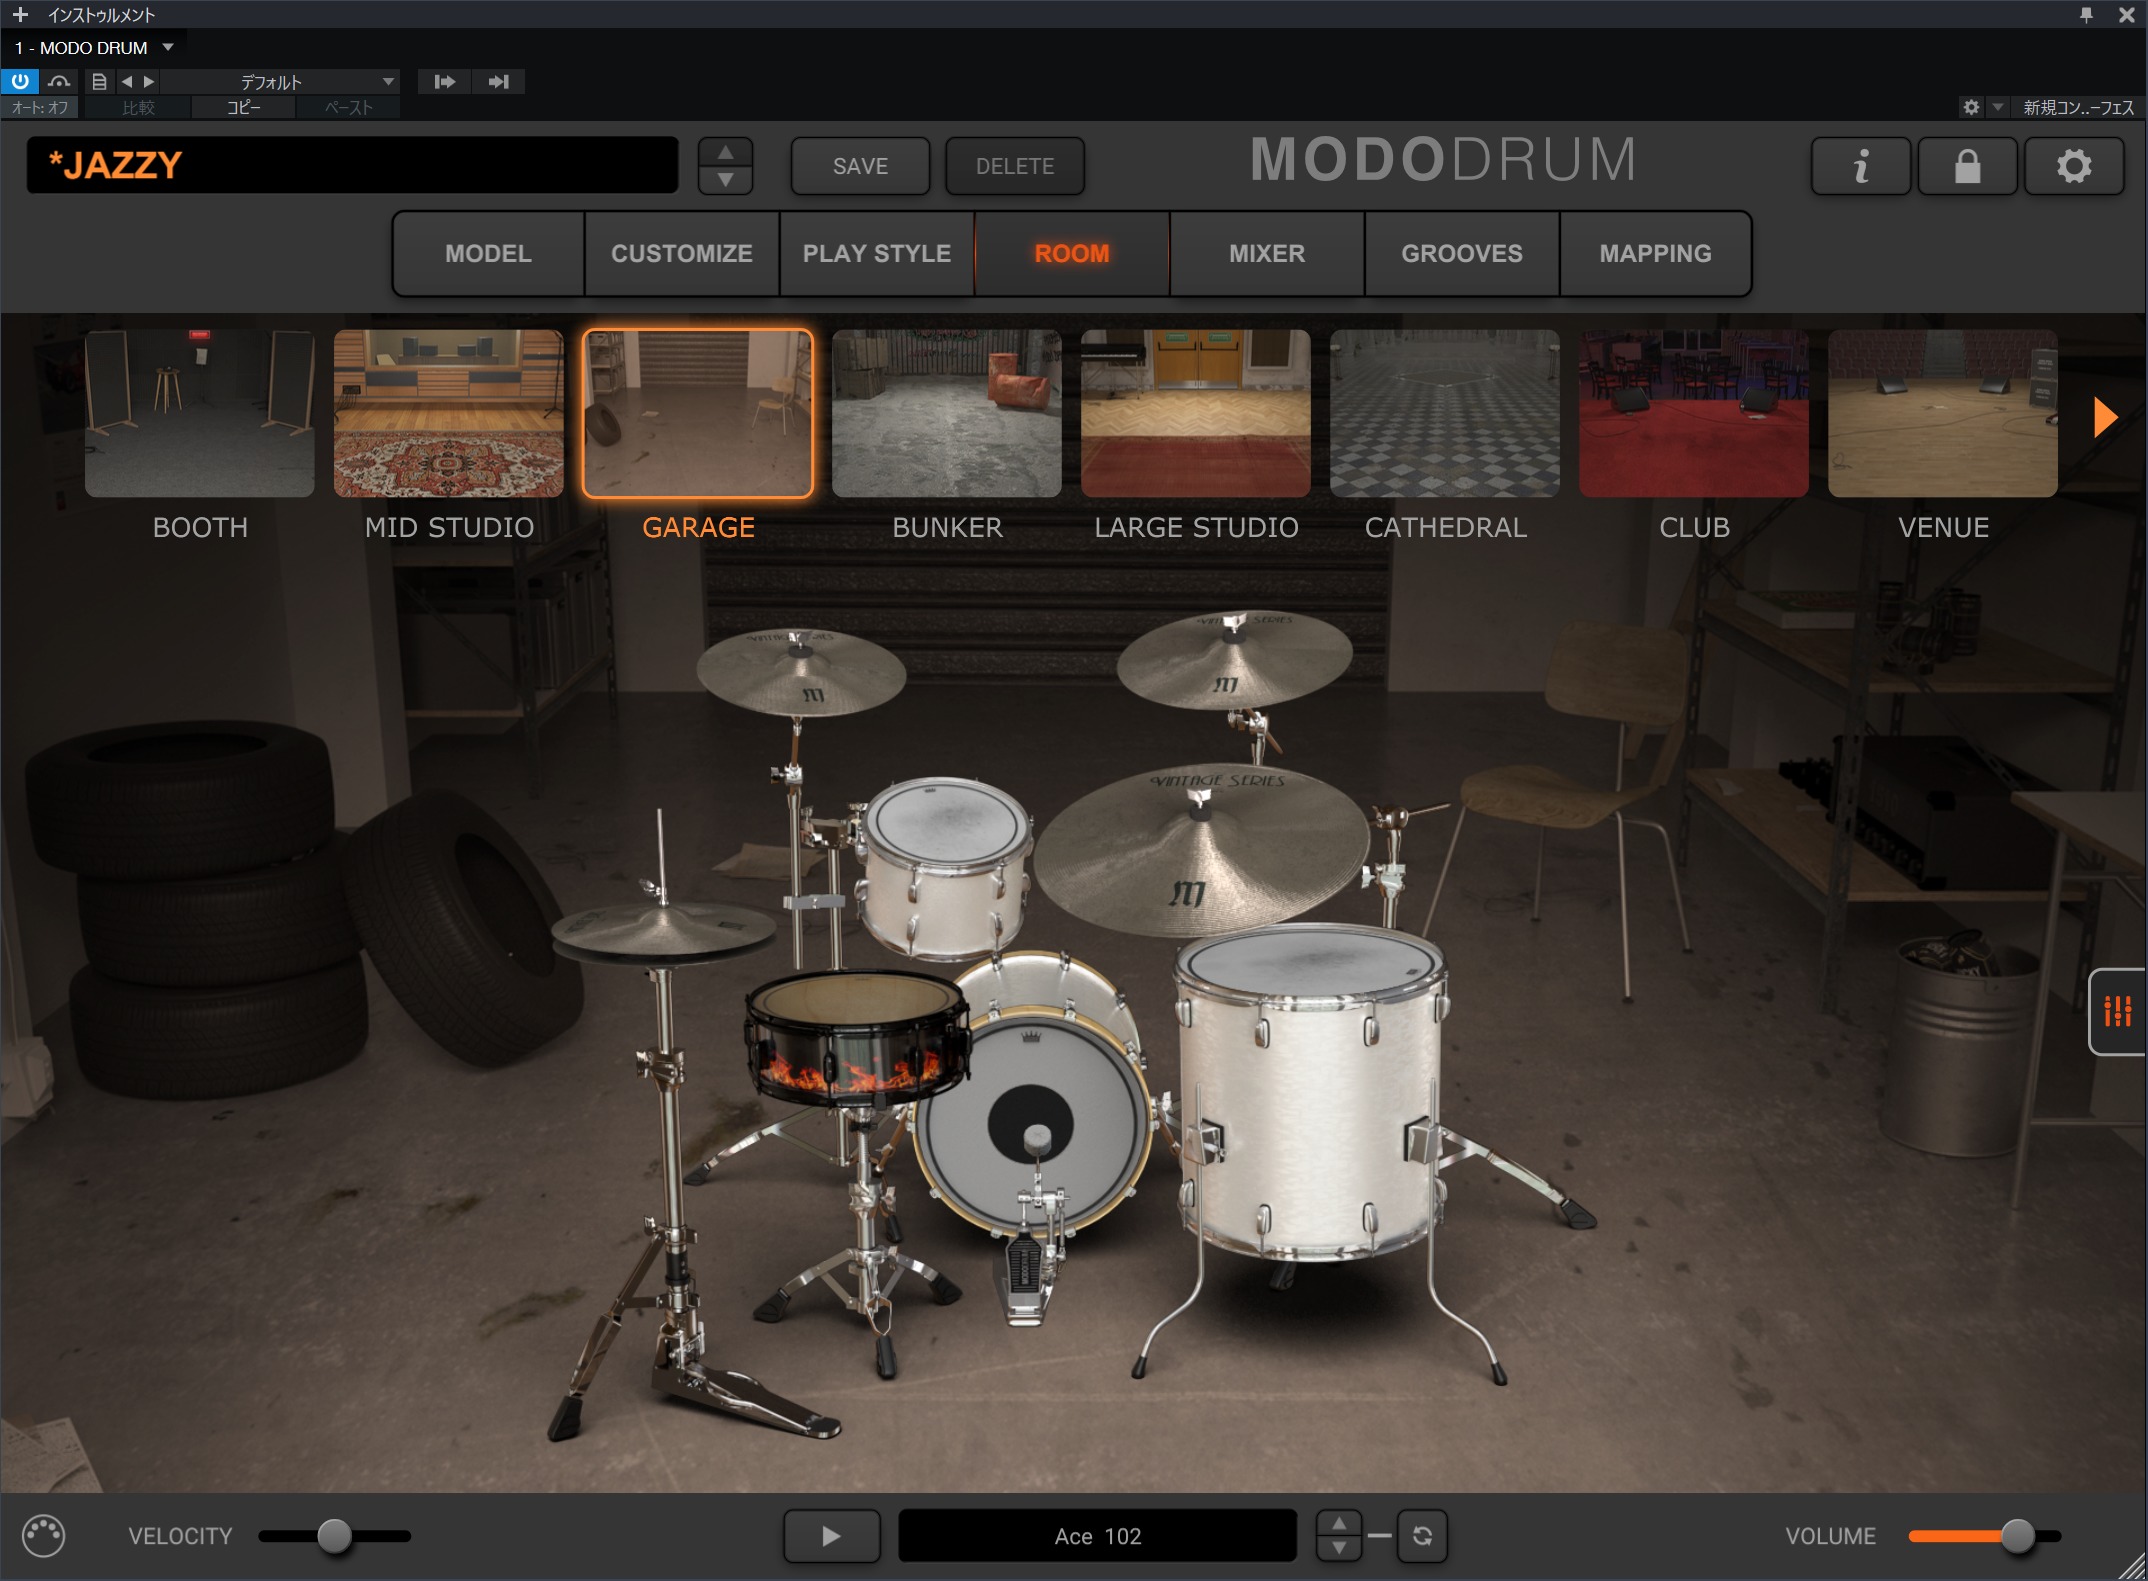2148x1581 pixels.
Task: Open the palette round icon bottom-left
Action: coord(43,1536)
